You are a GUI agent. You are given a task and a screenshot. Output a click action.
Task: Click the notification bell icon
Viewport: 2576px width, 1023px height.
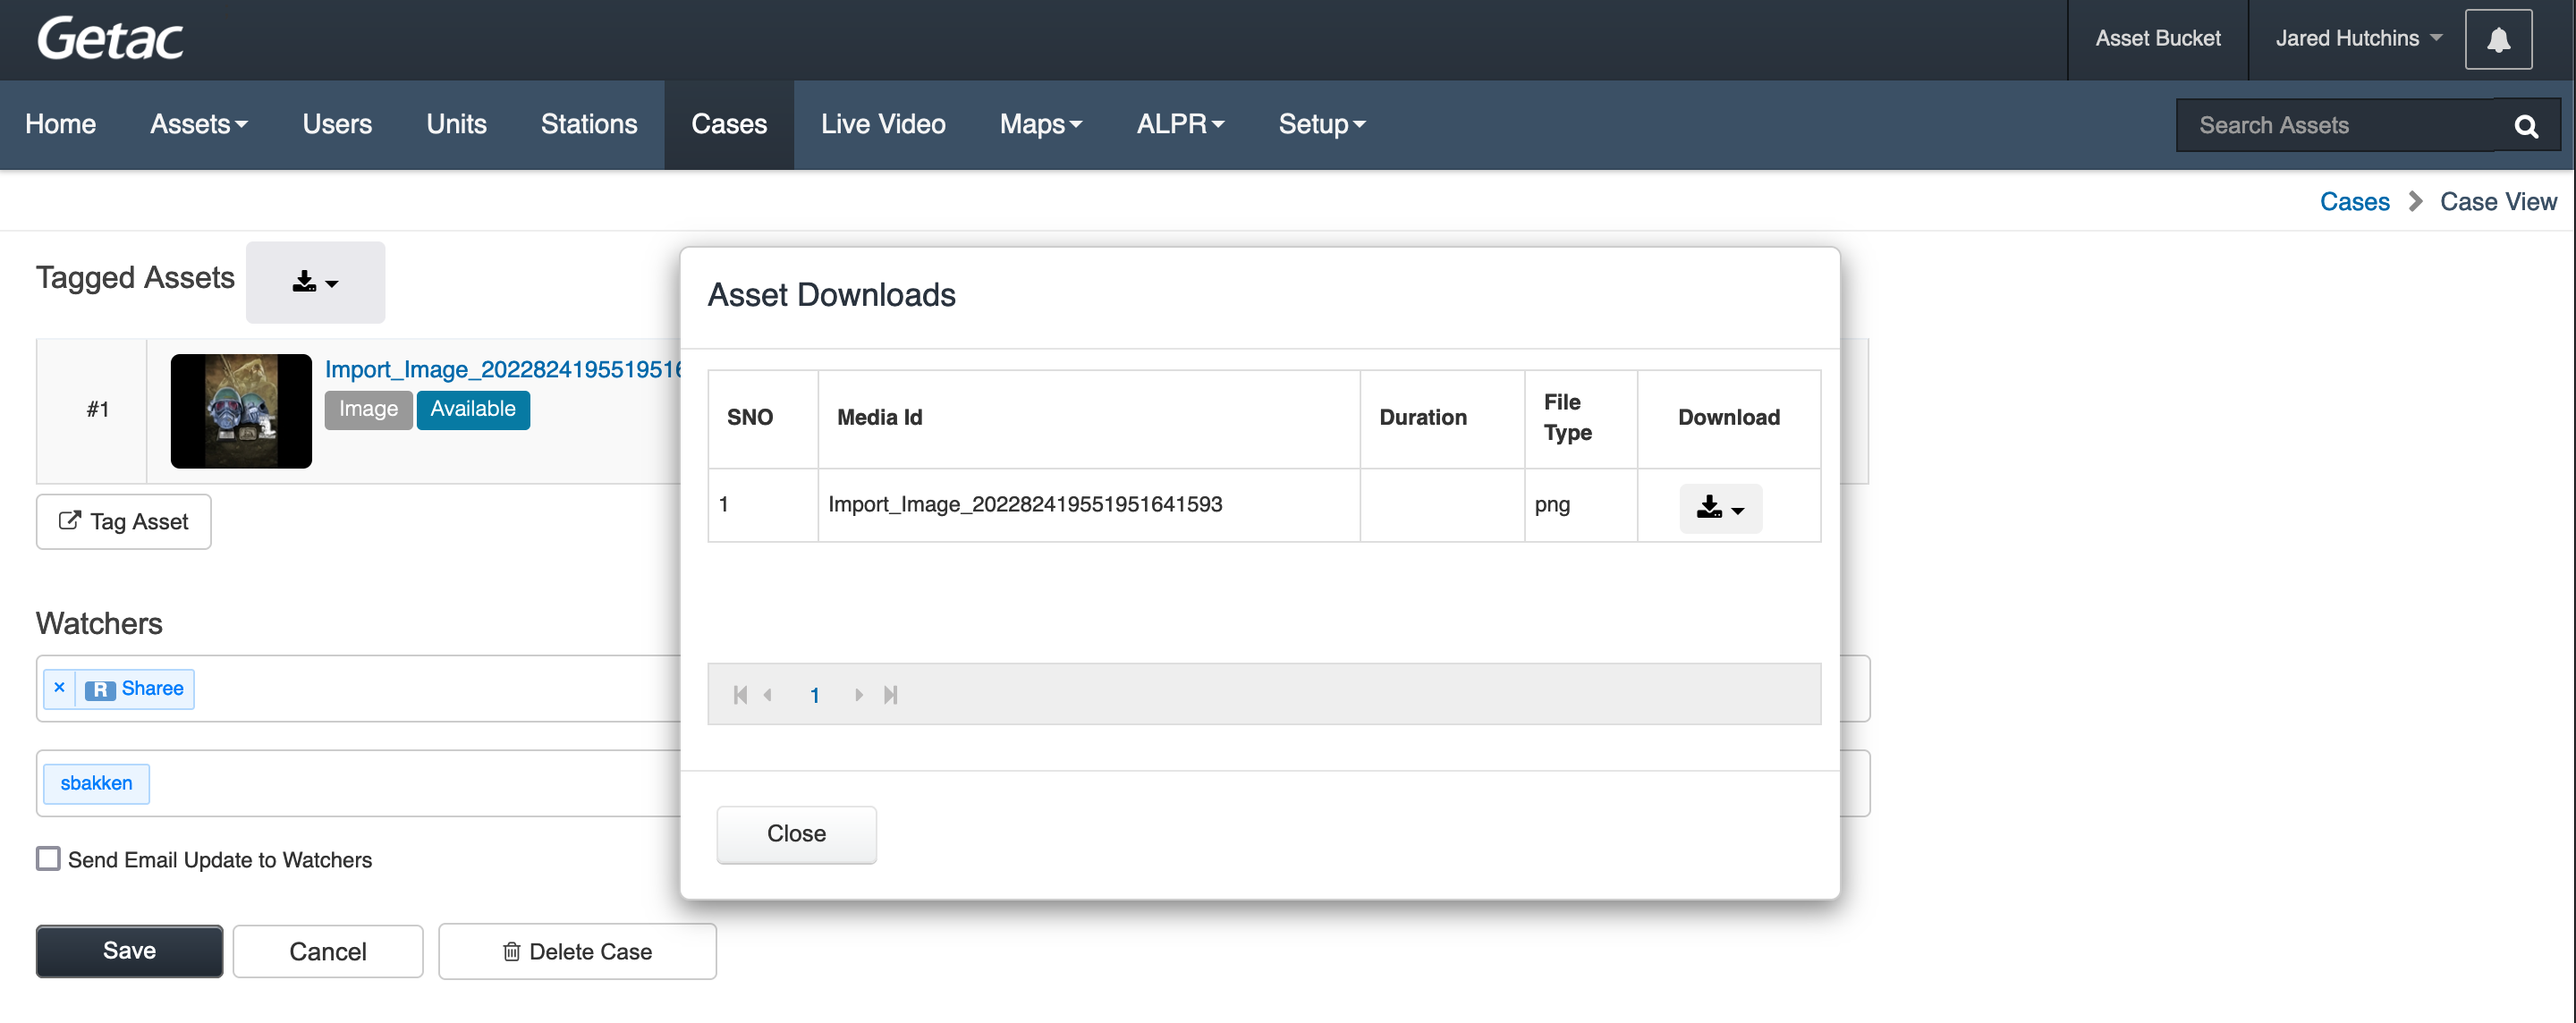2497,39
